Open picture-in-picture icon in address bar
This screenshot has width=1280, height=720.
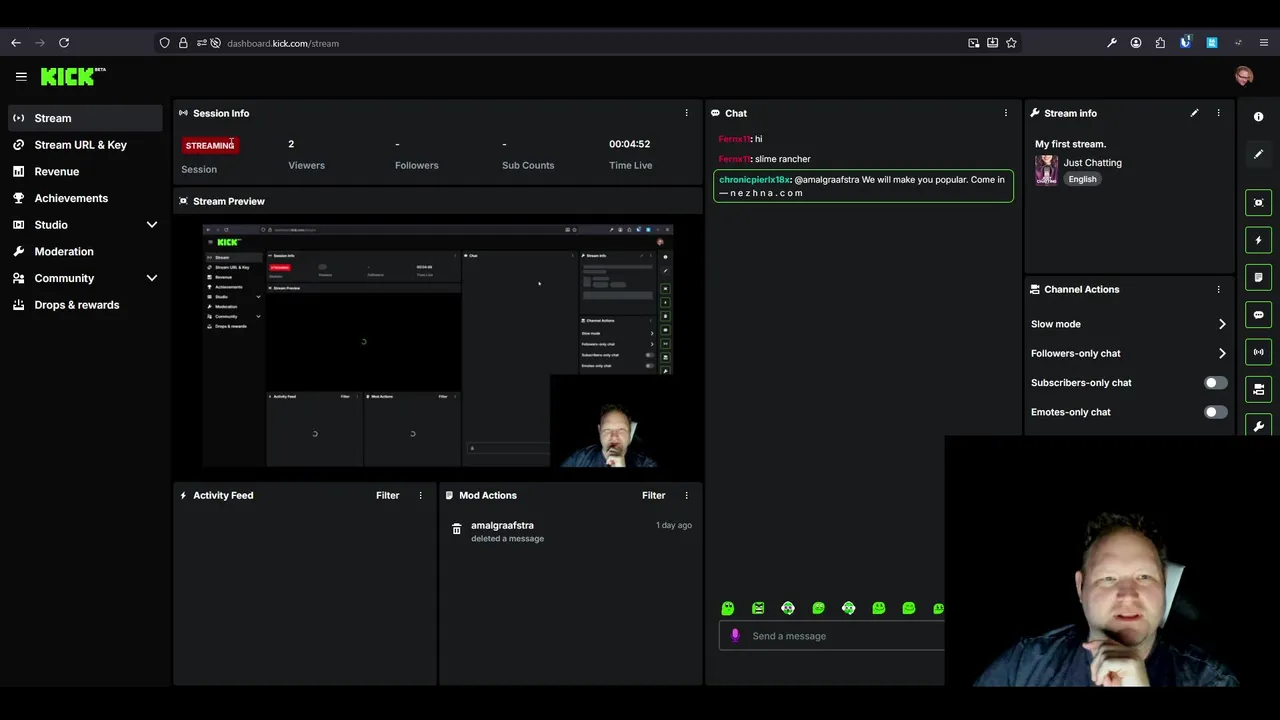(x=973, y=43)
